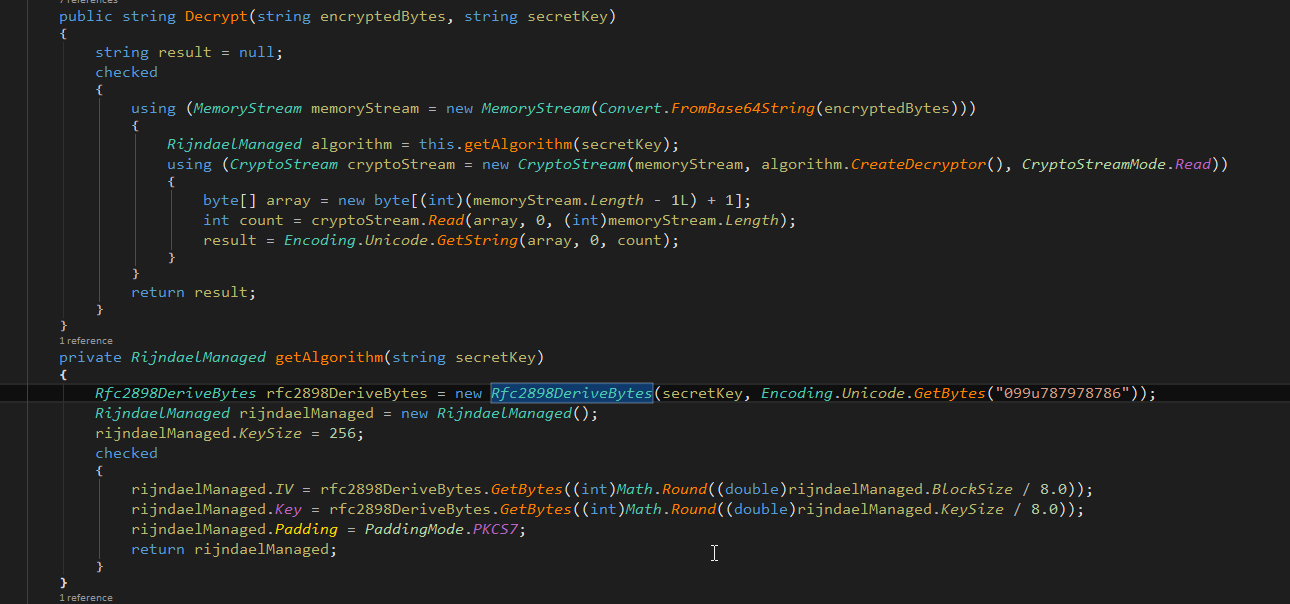
Task: Click the CryptoStreamMode enum name
Action: click(x=1094, y=164)
